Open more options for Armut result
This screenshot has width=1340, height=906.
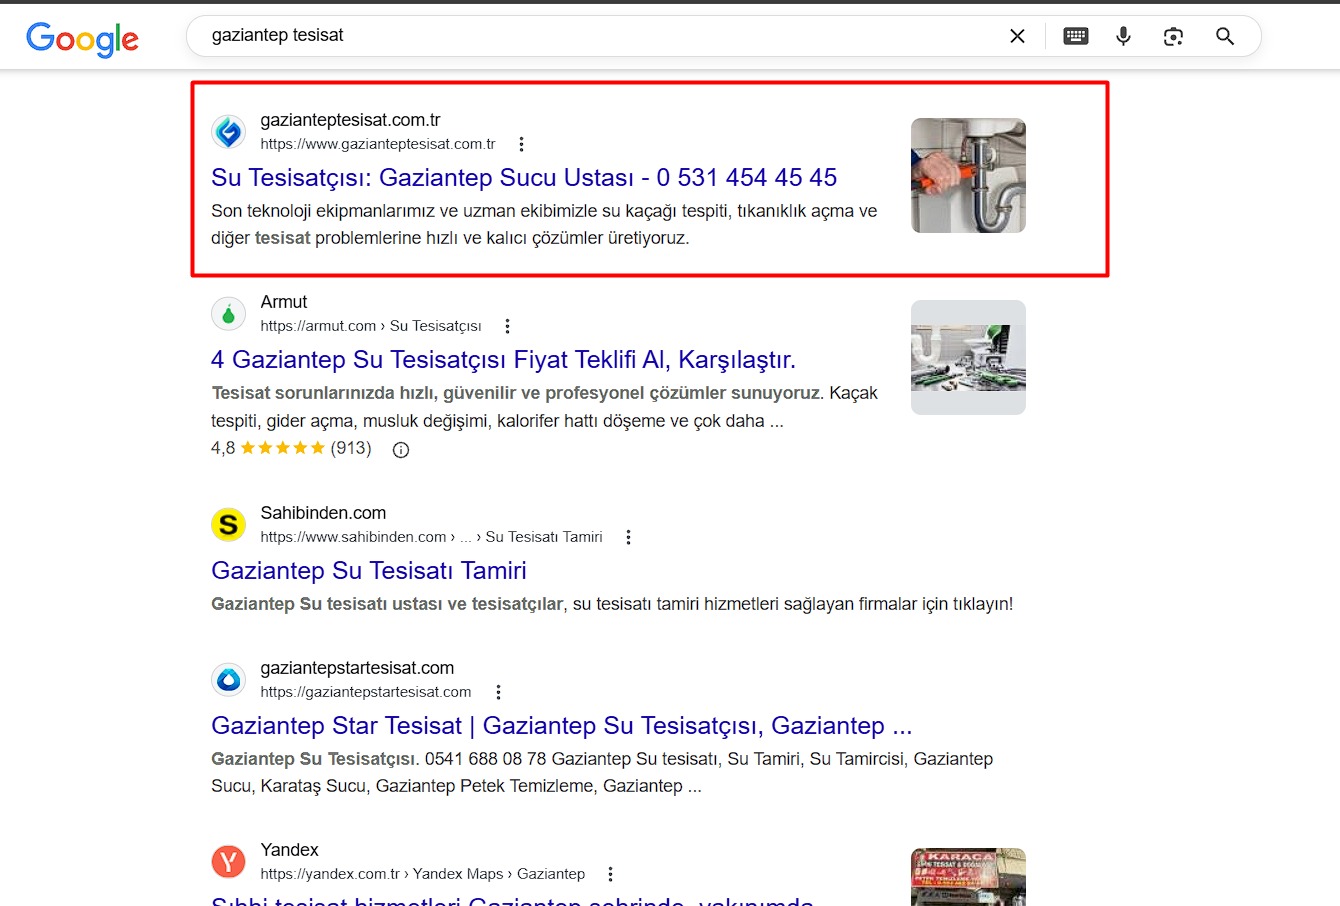click(x=507, y=326)
